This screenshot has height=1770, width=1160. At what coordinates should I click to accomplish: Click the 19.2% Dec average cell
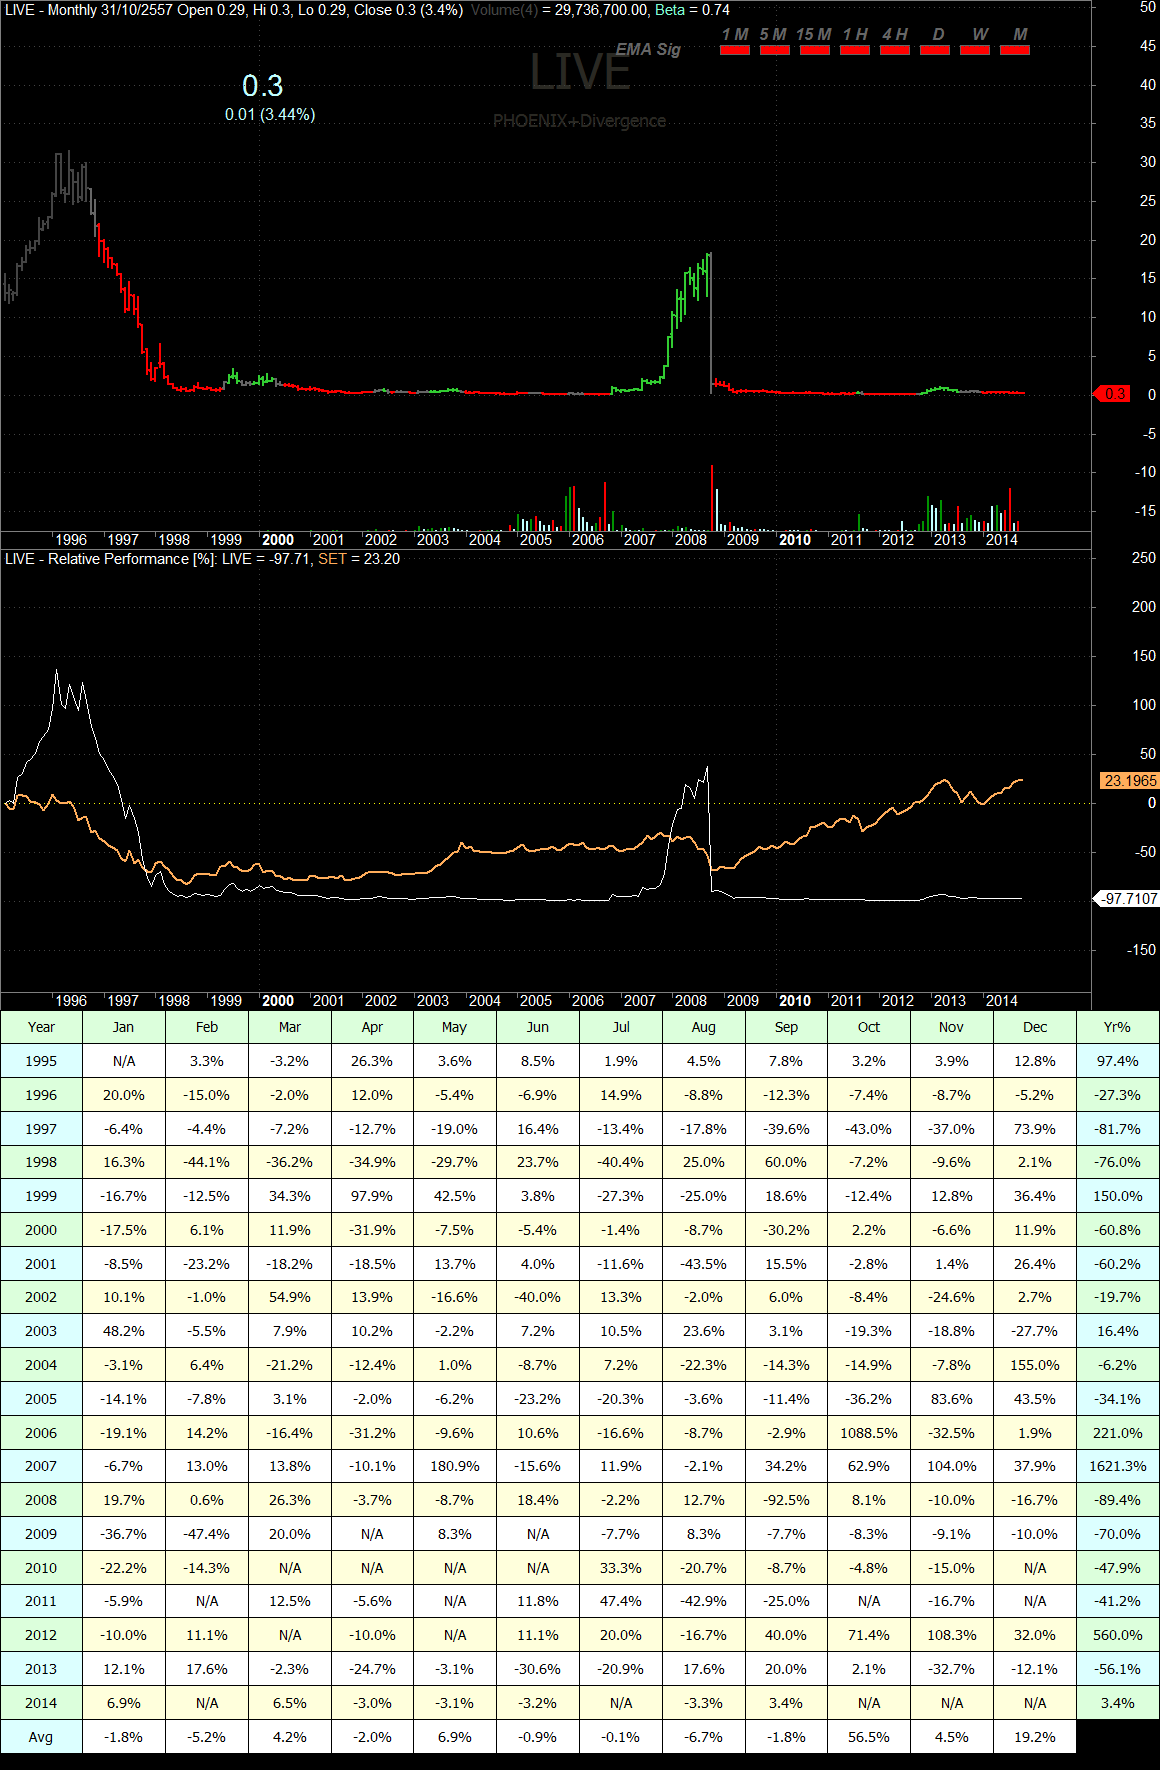pyautogui.click(x=1035, y=1737)
